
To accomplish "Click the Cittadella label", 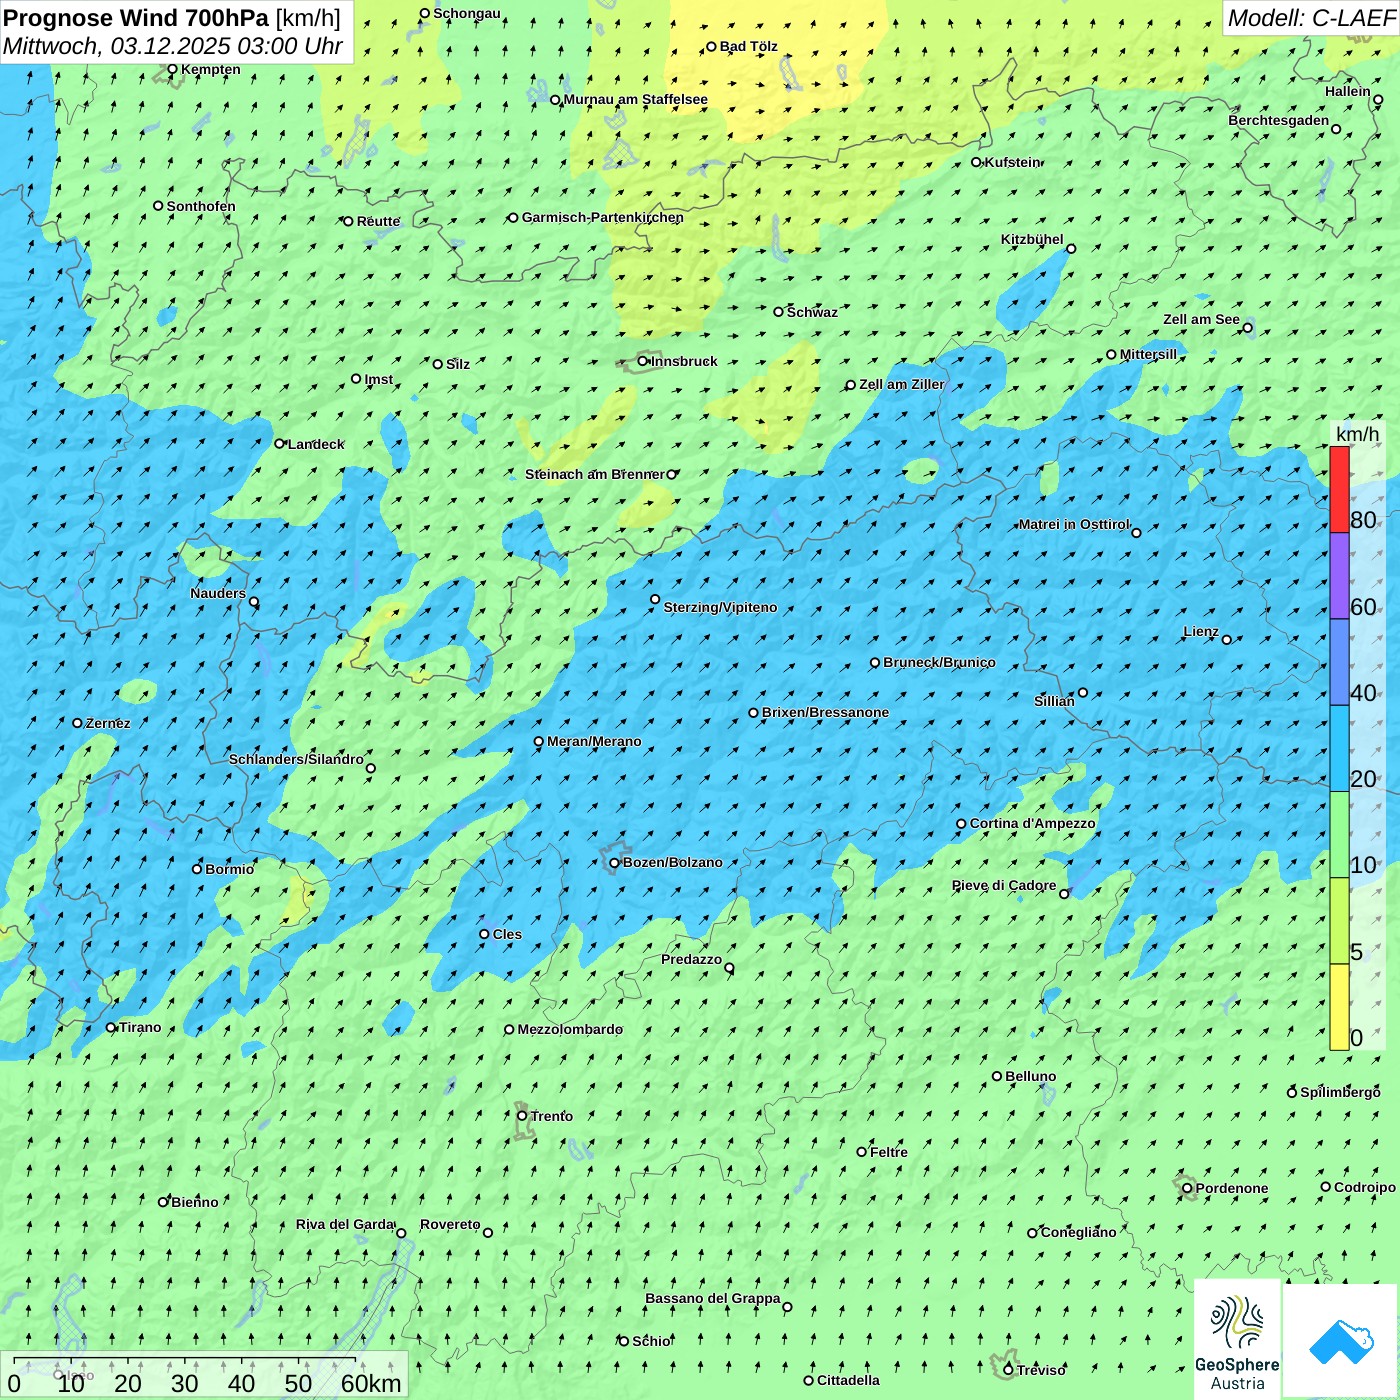I will 848,1380.
